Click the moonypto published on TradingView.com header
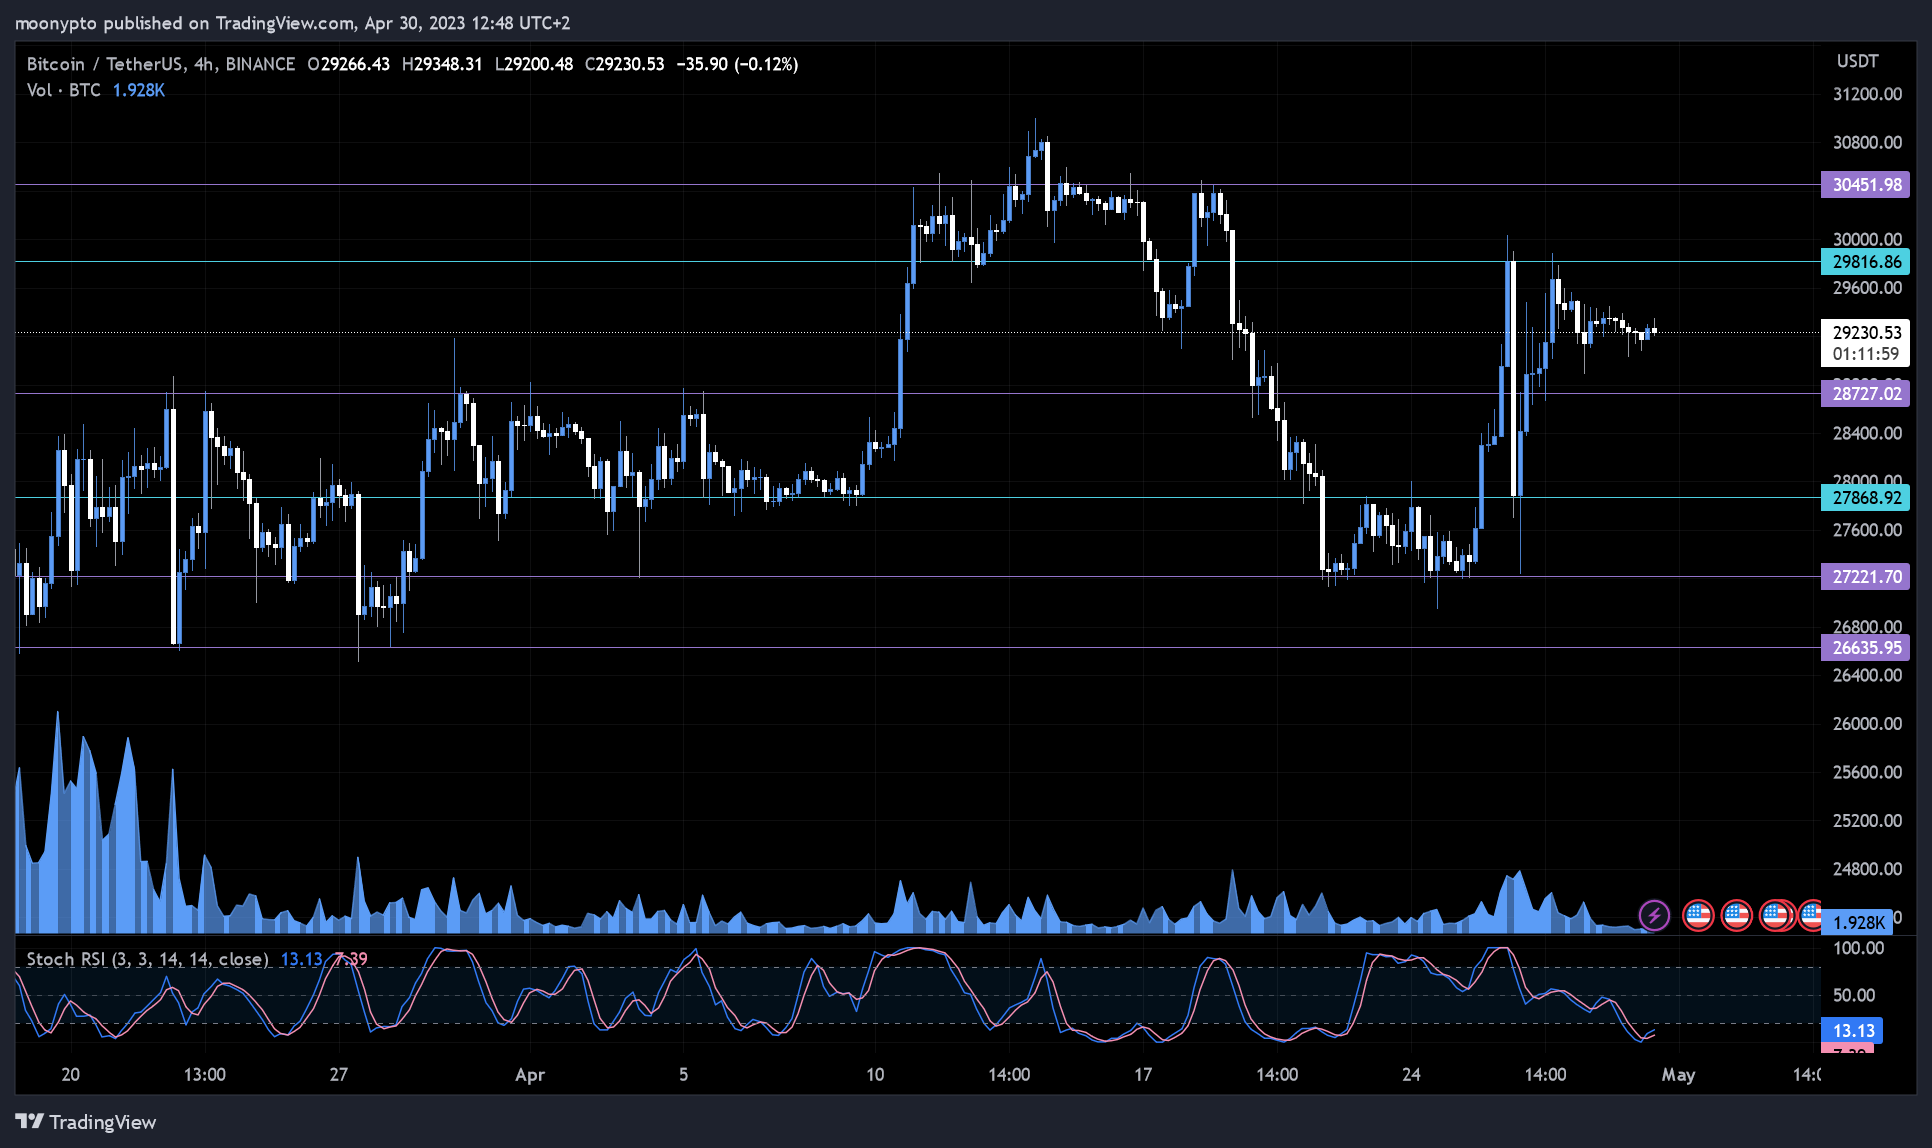Image resolution: width=1932 pixels, height=1148 pixels. [x=292, y=22]
